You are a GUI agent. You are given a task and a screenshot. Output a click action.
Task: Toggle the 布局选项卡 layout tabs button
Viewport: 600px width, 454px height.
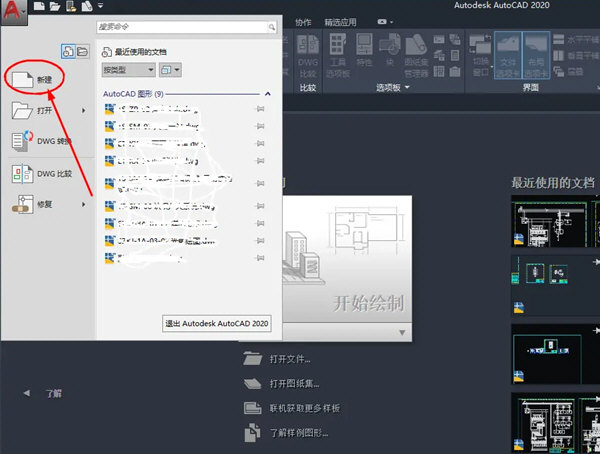[x=536, y=54]
